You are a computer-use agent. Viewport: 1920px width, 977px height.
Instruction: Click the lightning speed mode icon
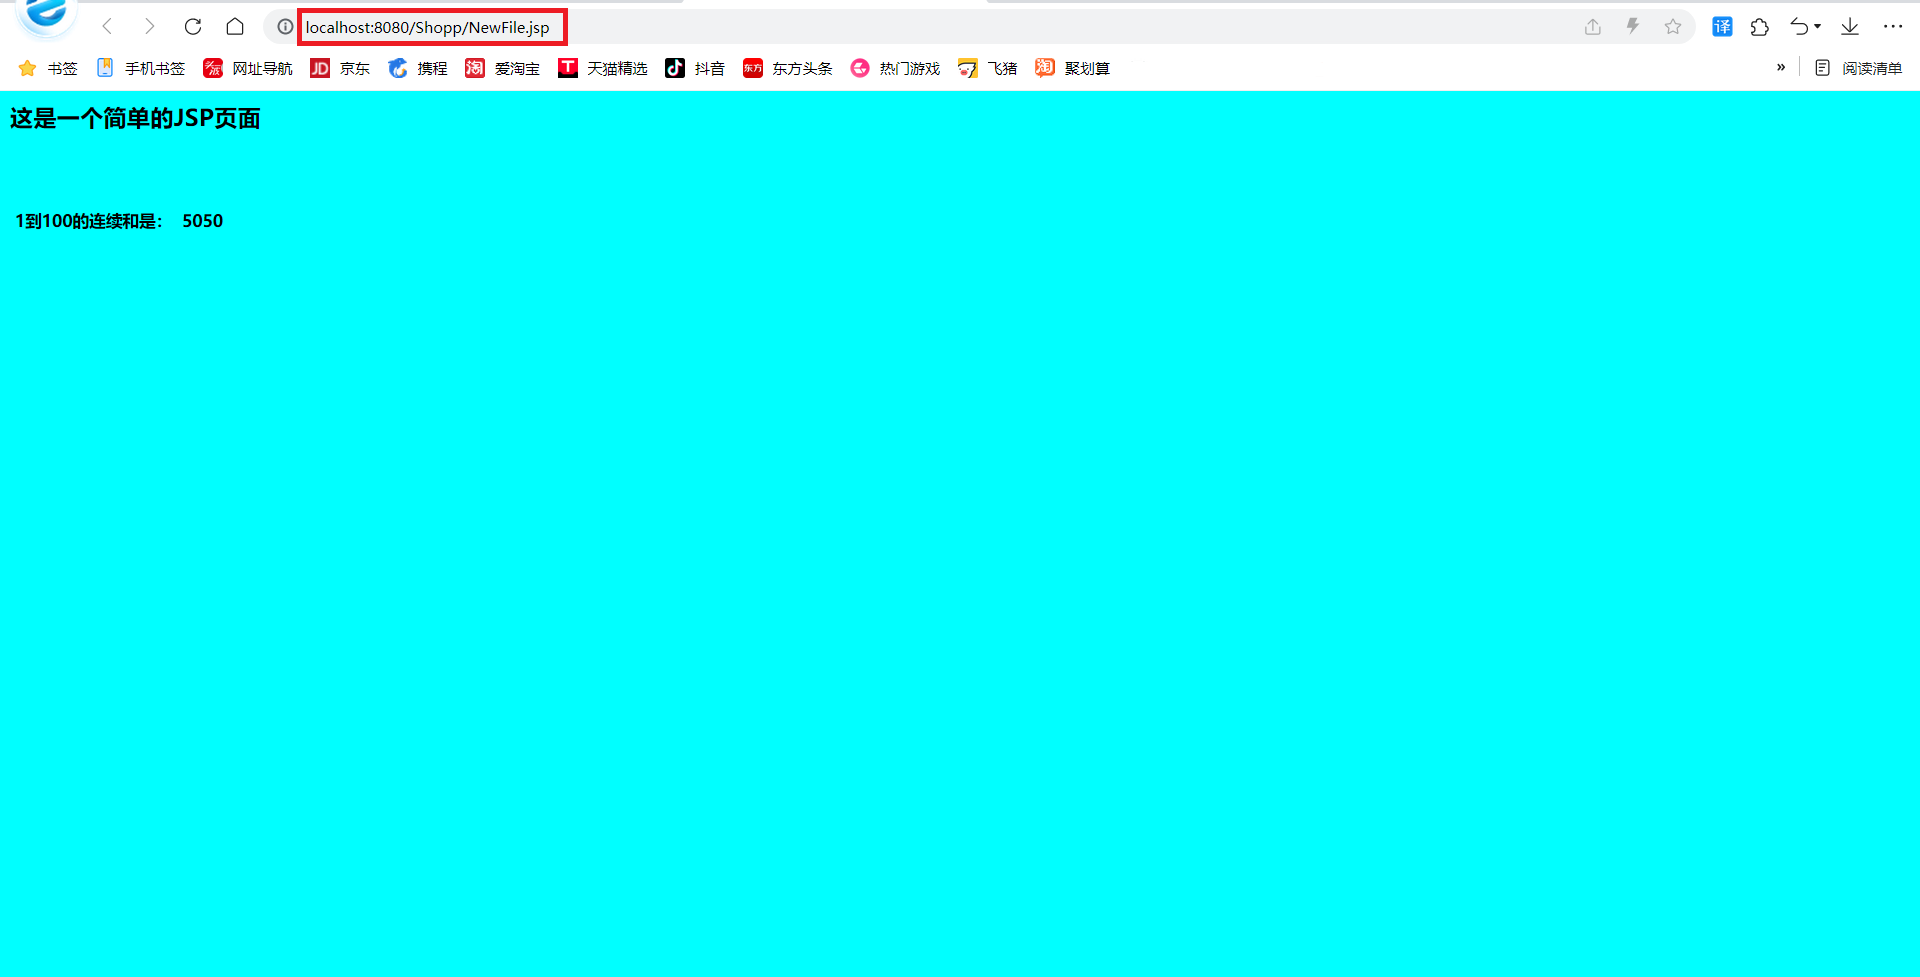point(1633,27)
